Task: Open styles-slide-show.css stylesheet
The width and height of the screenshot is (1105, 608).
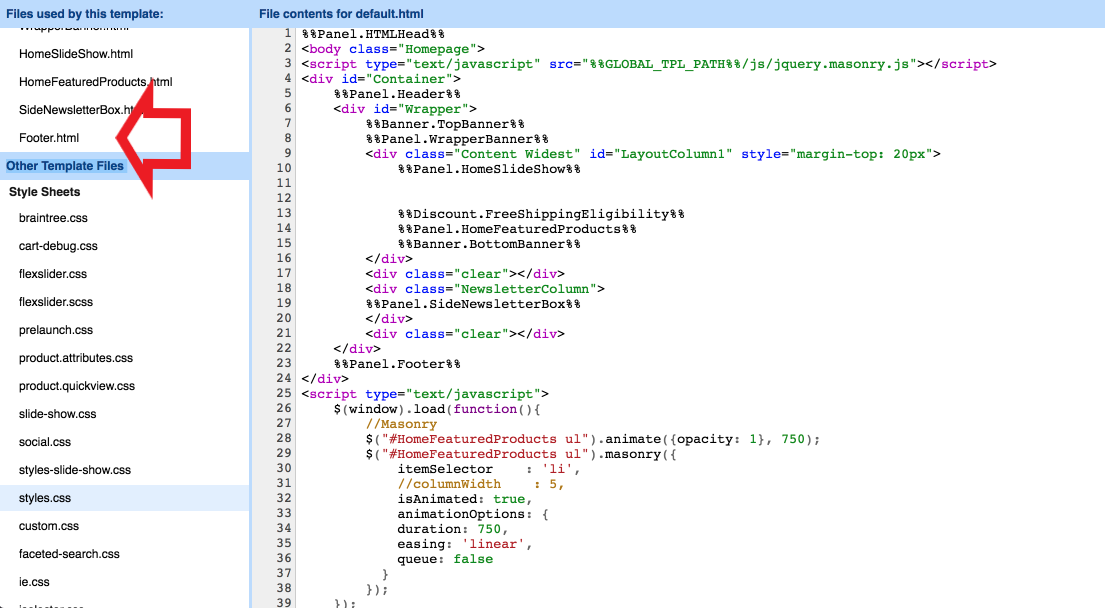Action: coord(75,470)
